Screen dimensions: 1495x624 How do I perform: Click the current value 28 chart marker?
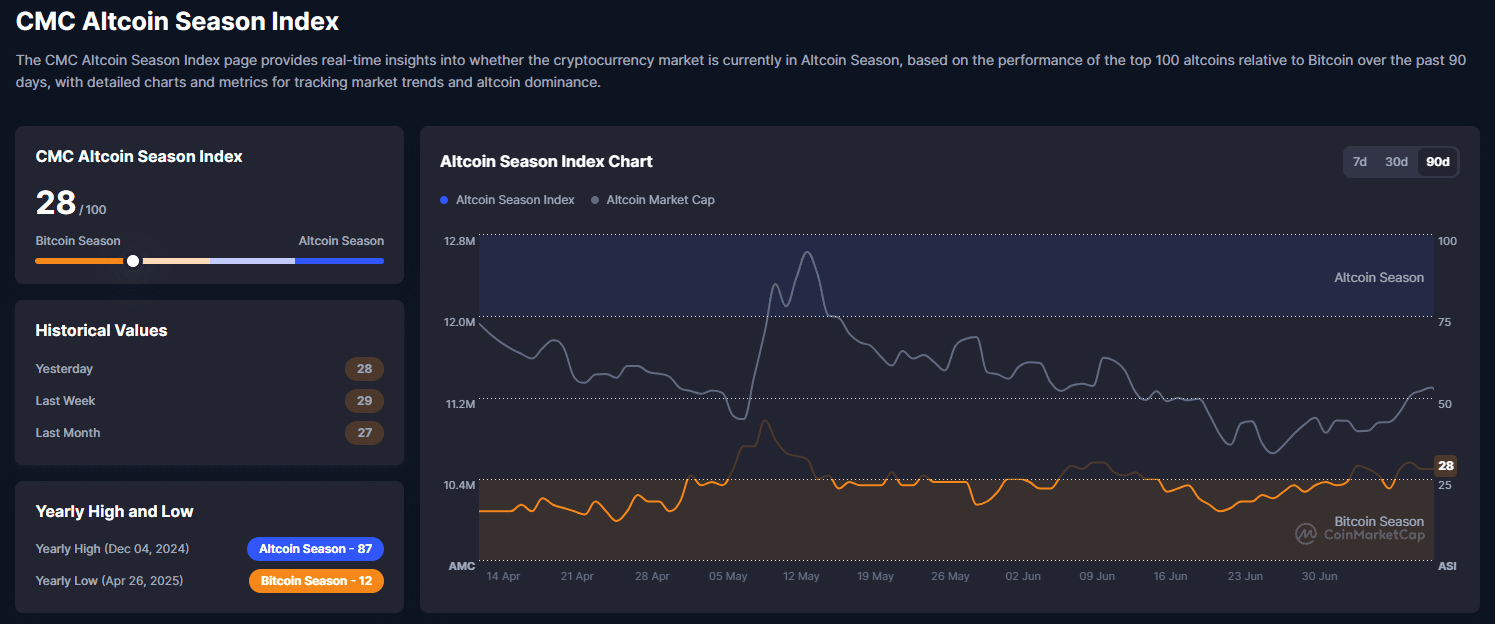click(1445, 465)
